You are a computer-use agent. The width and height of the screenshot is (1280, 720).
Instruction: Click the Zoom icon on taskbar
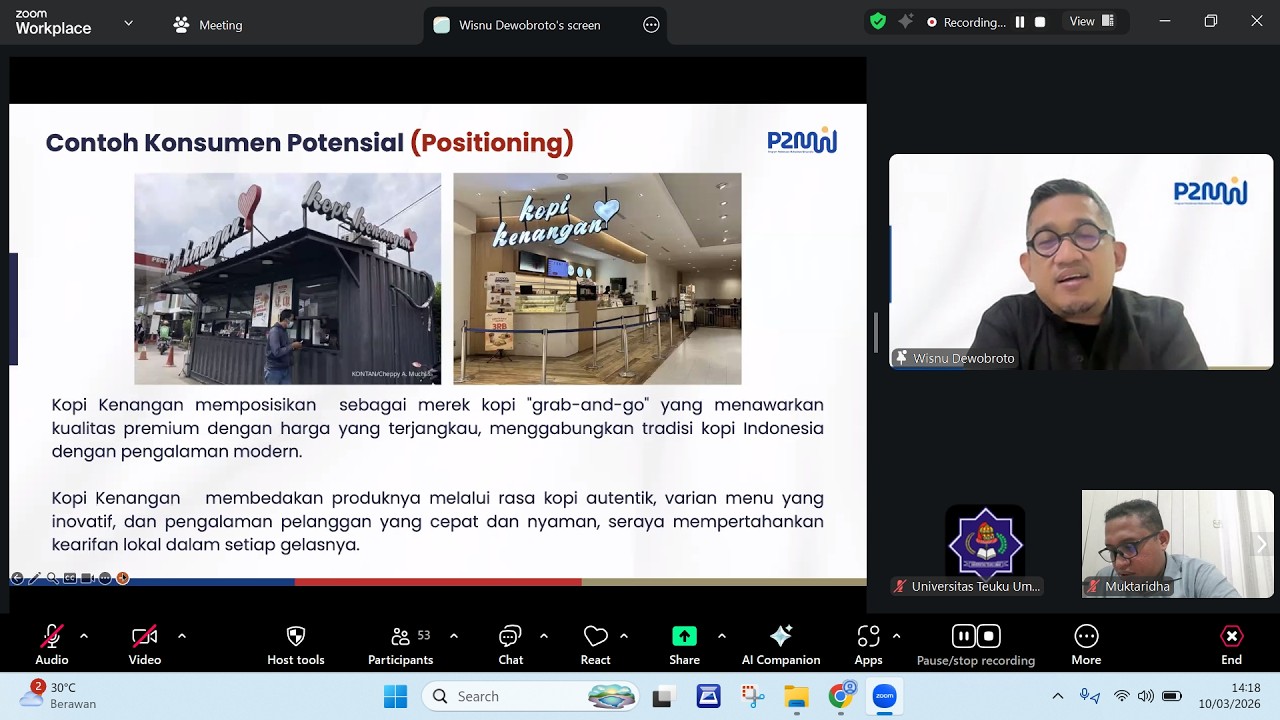coord(884,696)
